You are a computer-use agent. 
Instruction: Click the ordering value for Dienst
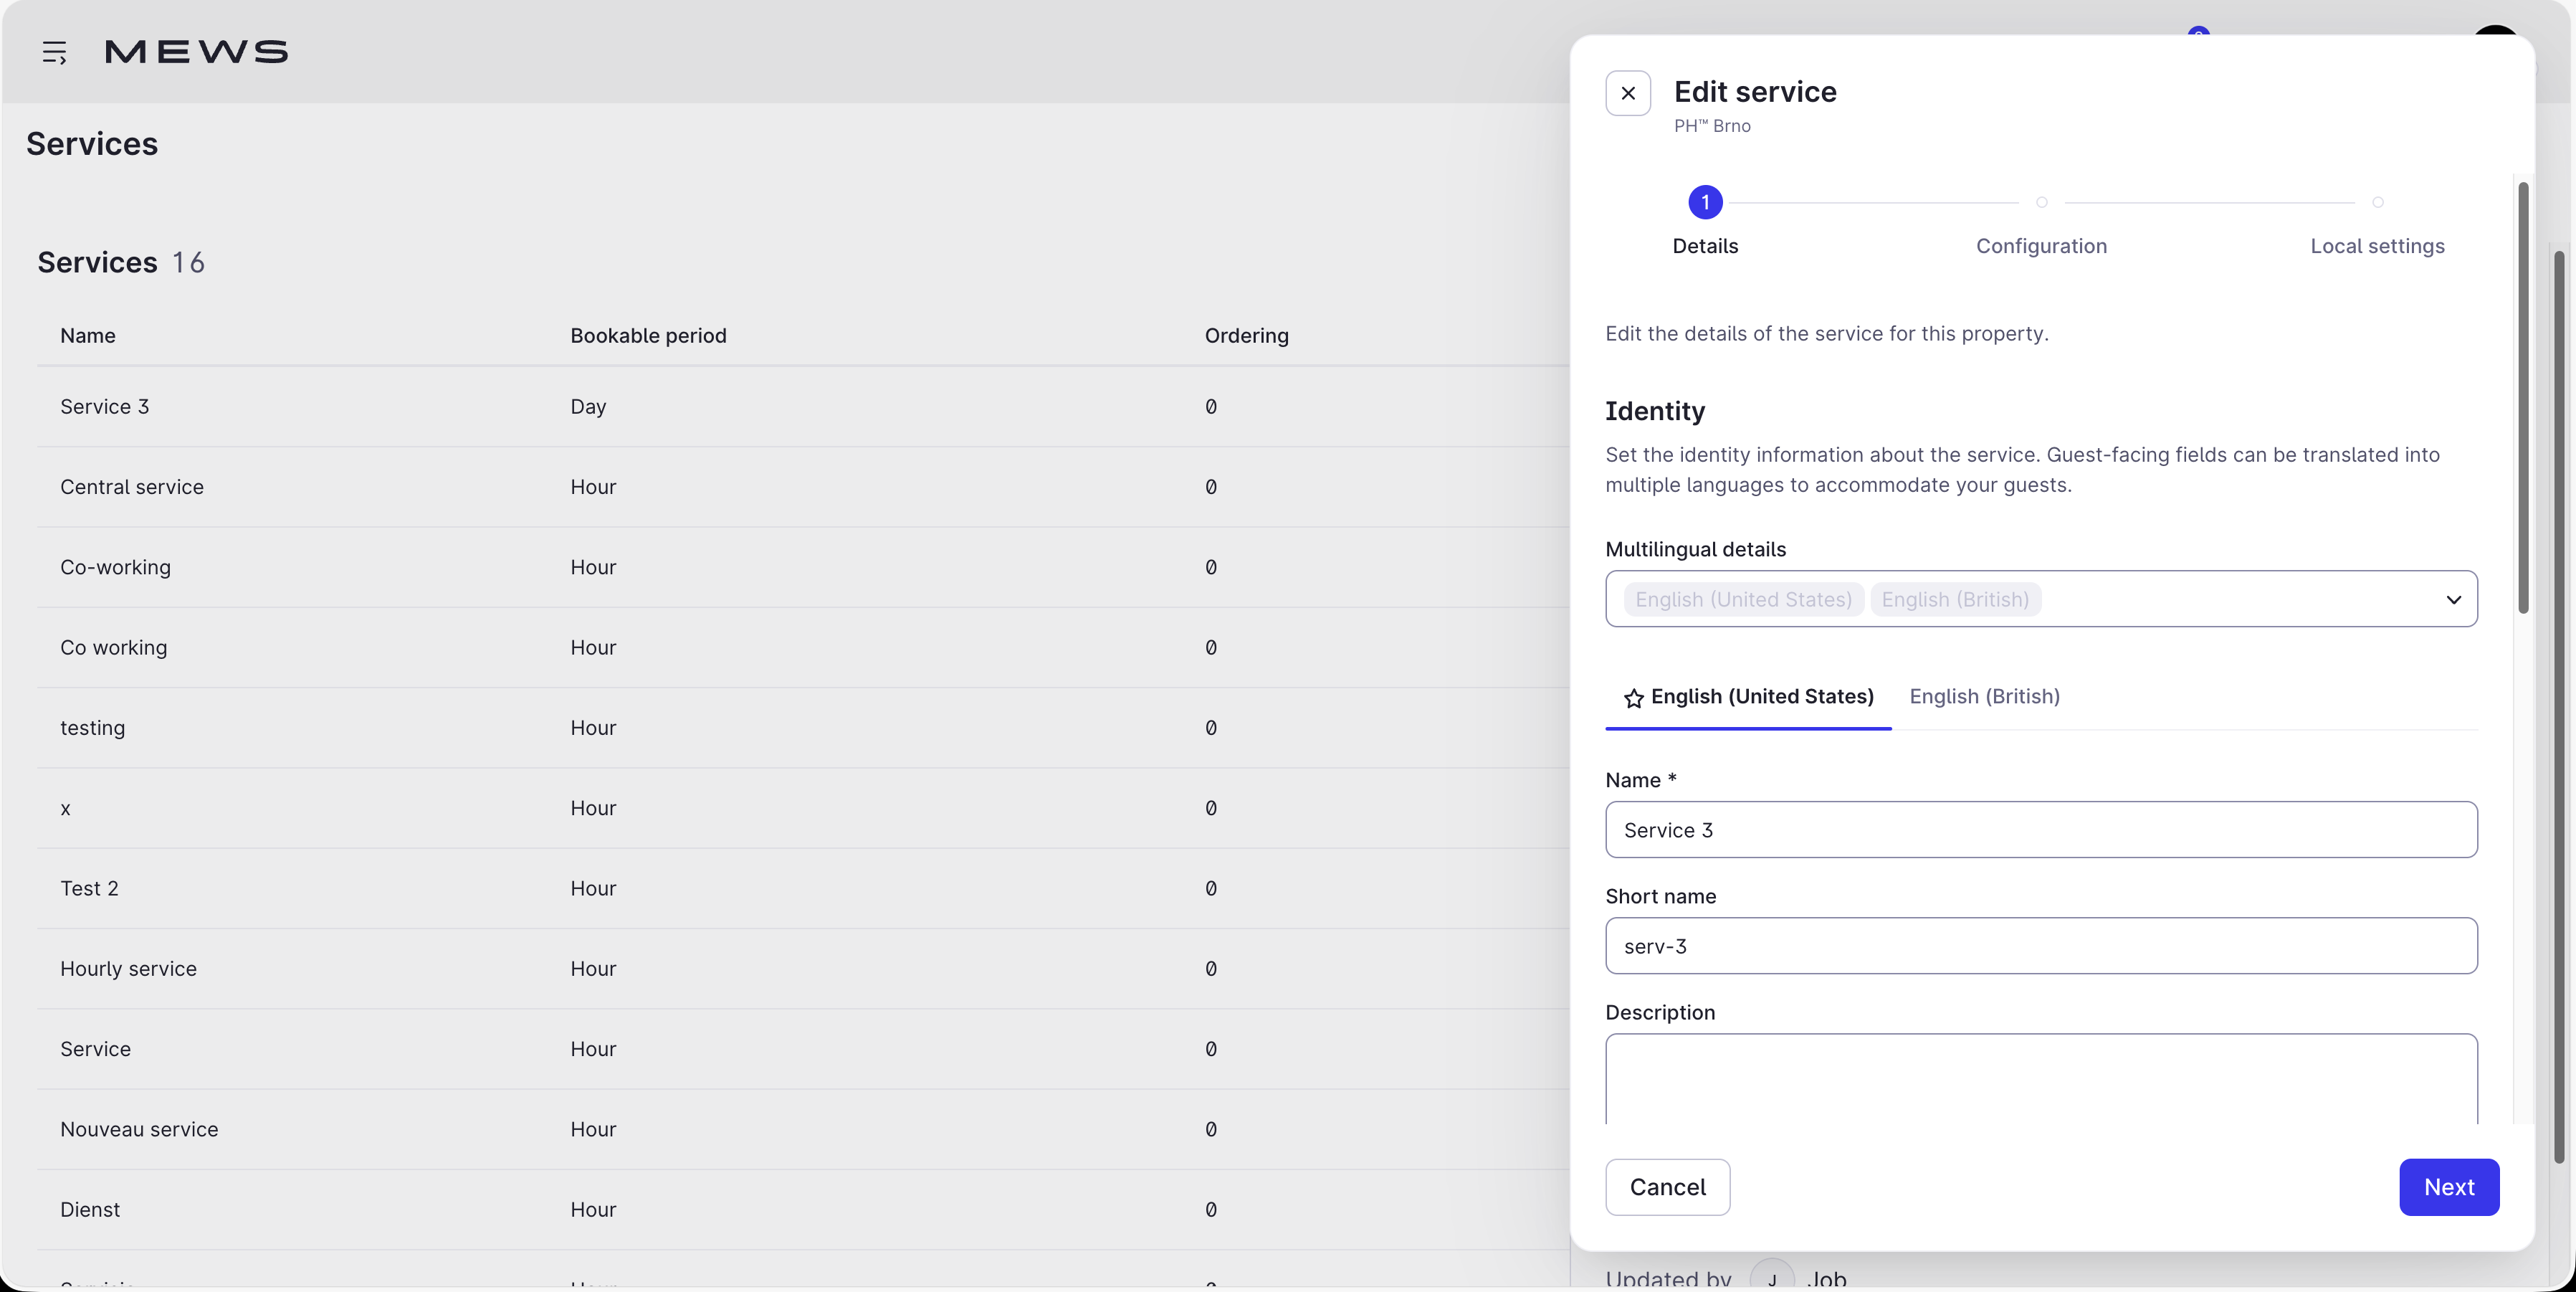1210,1210
